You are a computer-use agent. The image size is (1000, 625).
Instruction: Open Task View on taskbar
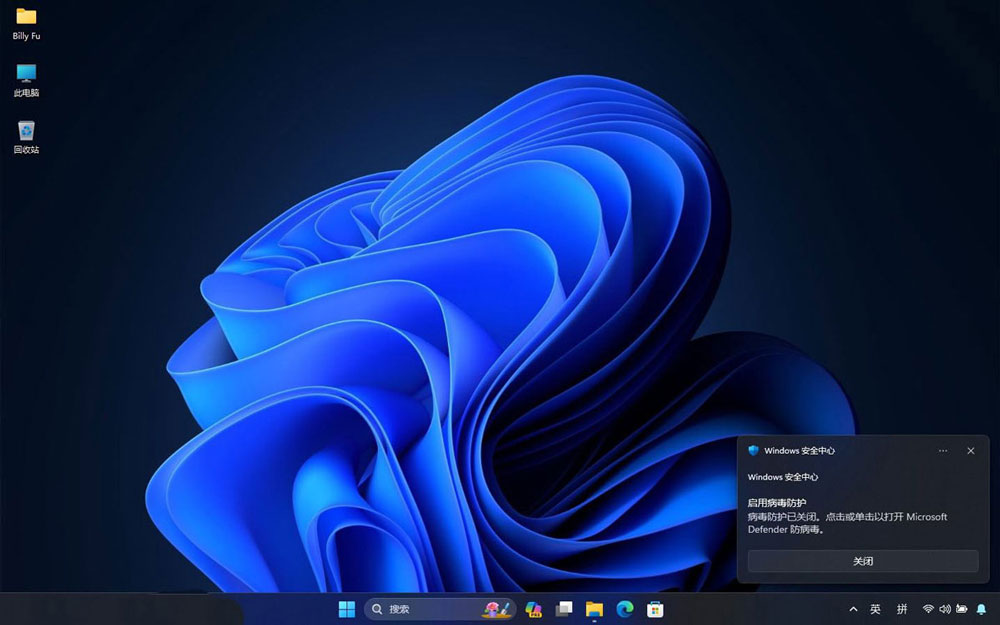[x=564, y=609]
